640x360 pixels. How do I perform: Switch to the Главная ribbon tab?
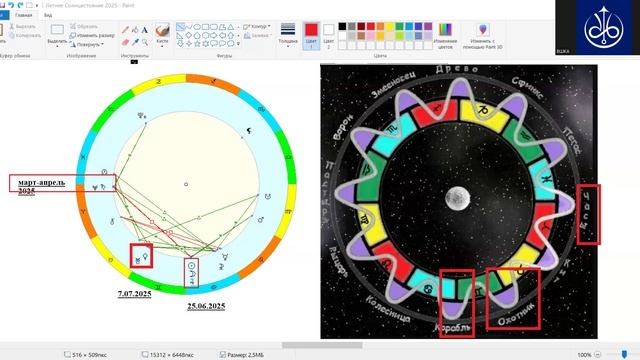23,15
